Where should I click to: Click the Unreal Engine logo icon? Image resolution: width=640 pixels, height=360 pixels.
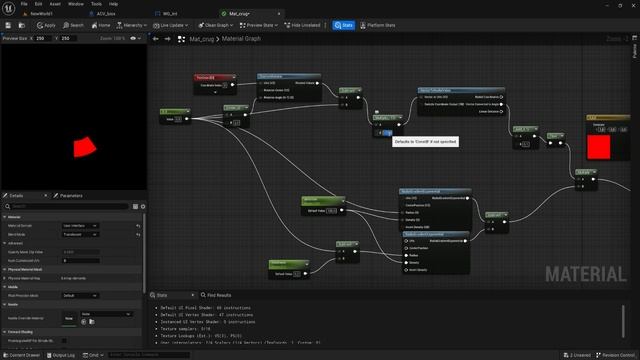pyautogui.click(x=8, y=8)
